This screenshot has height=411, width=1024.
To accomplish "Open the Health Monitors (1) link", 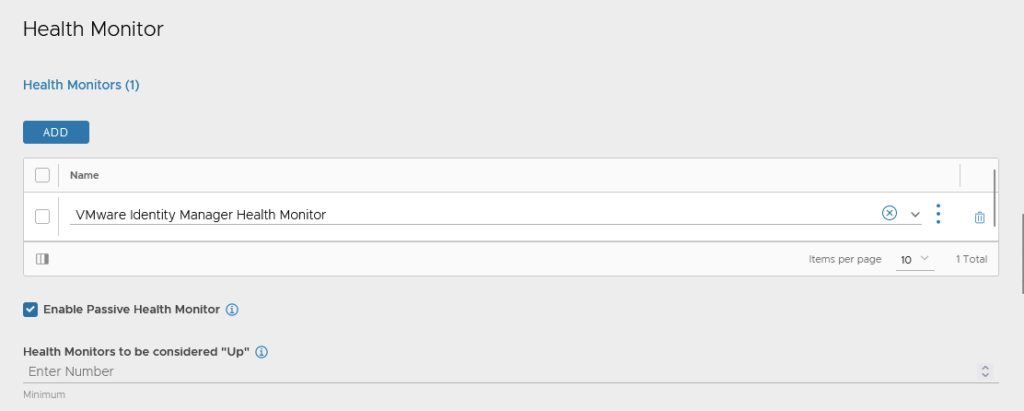I will click(x=81, y=85).
